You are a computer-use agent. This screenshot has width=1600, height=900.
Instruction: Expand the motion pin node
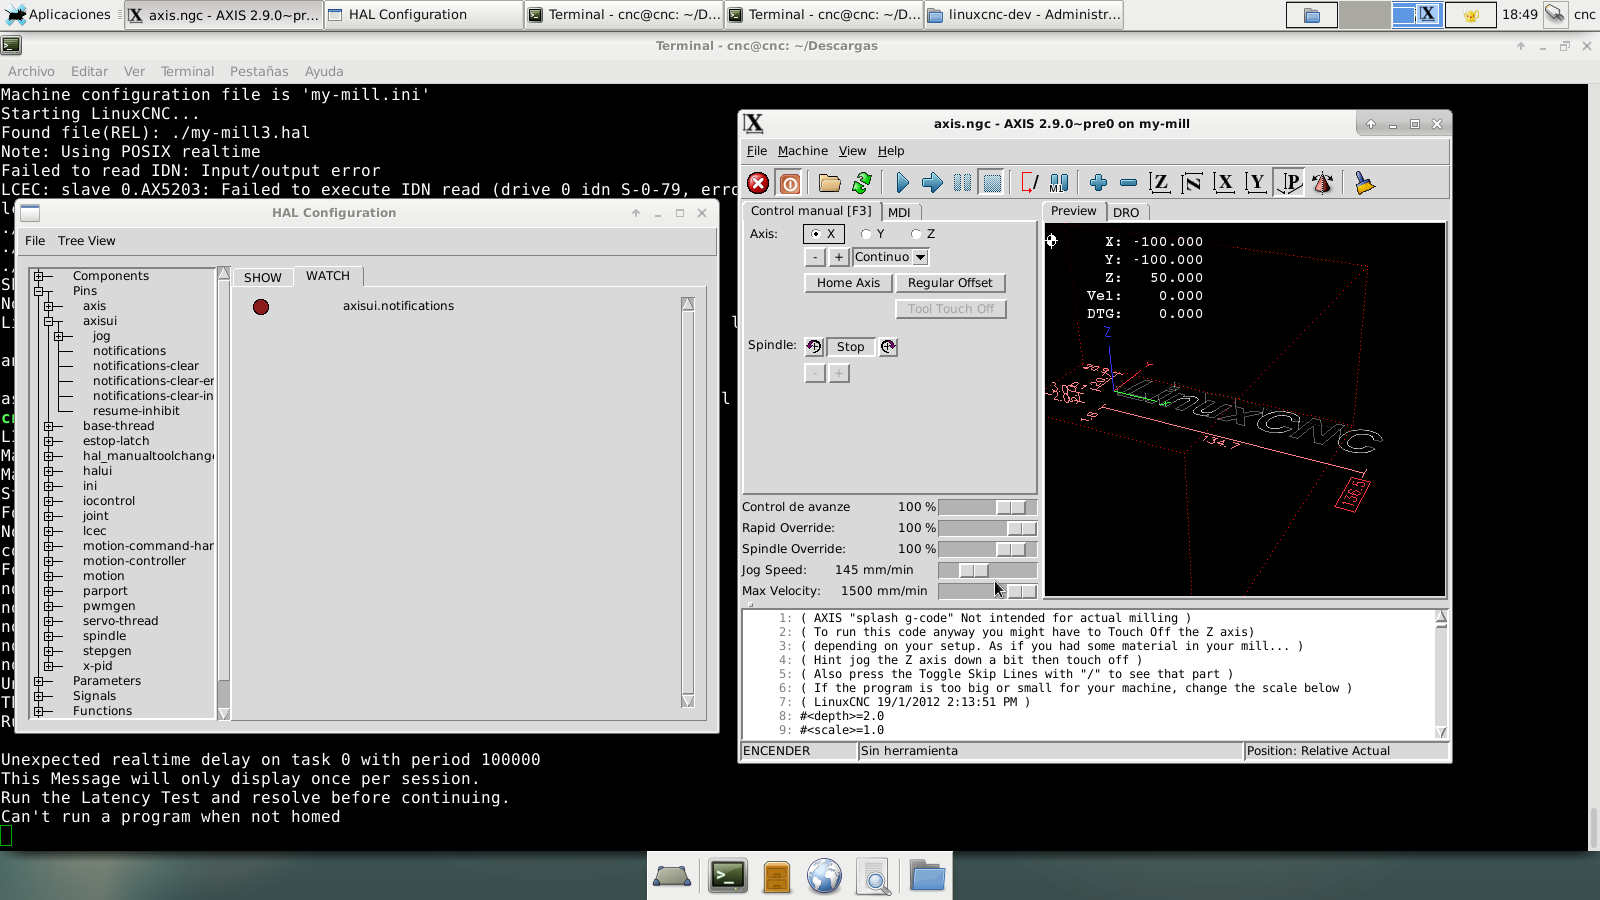click(x=49, y=576)
